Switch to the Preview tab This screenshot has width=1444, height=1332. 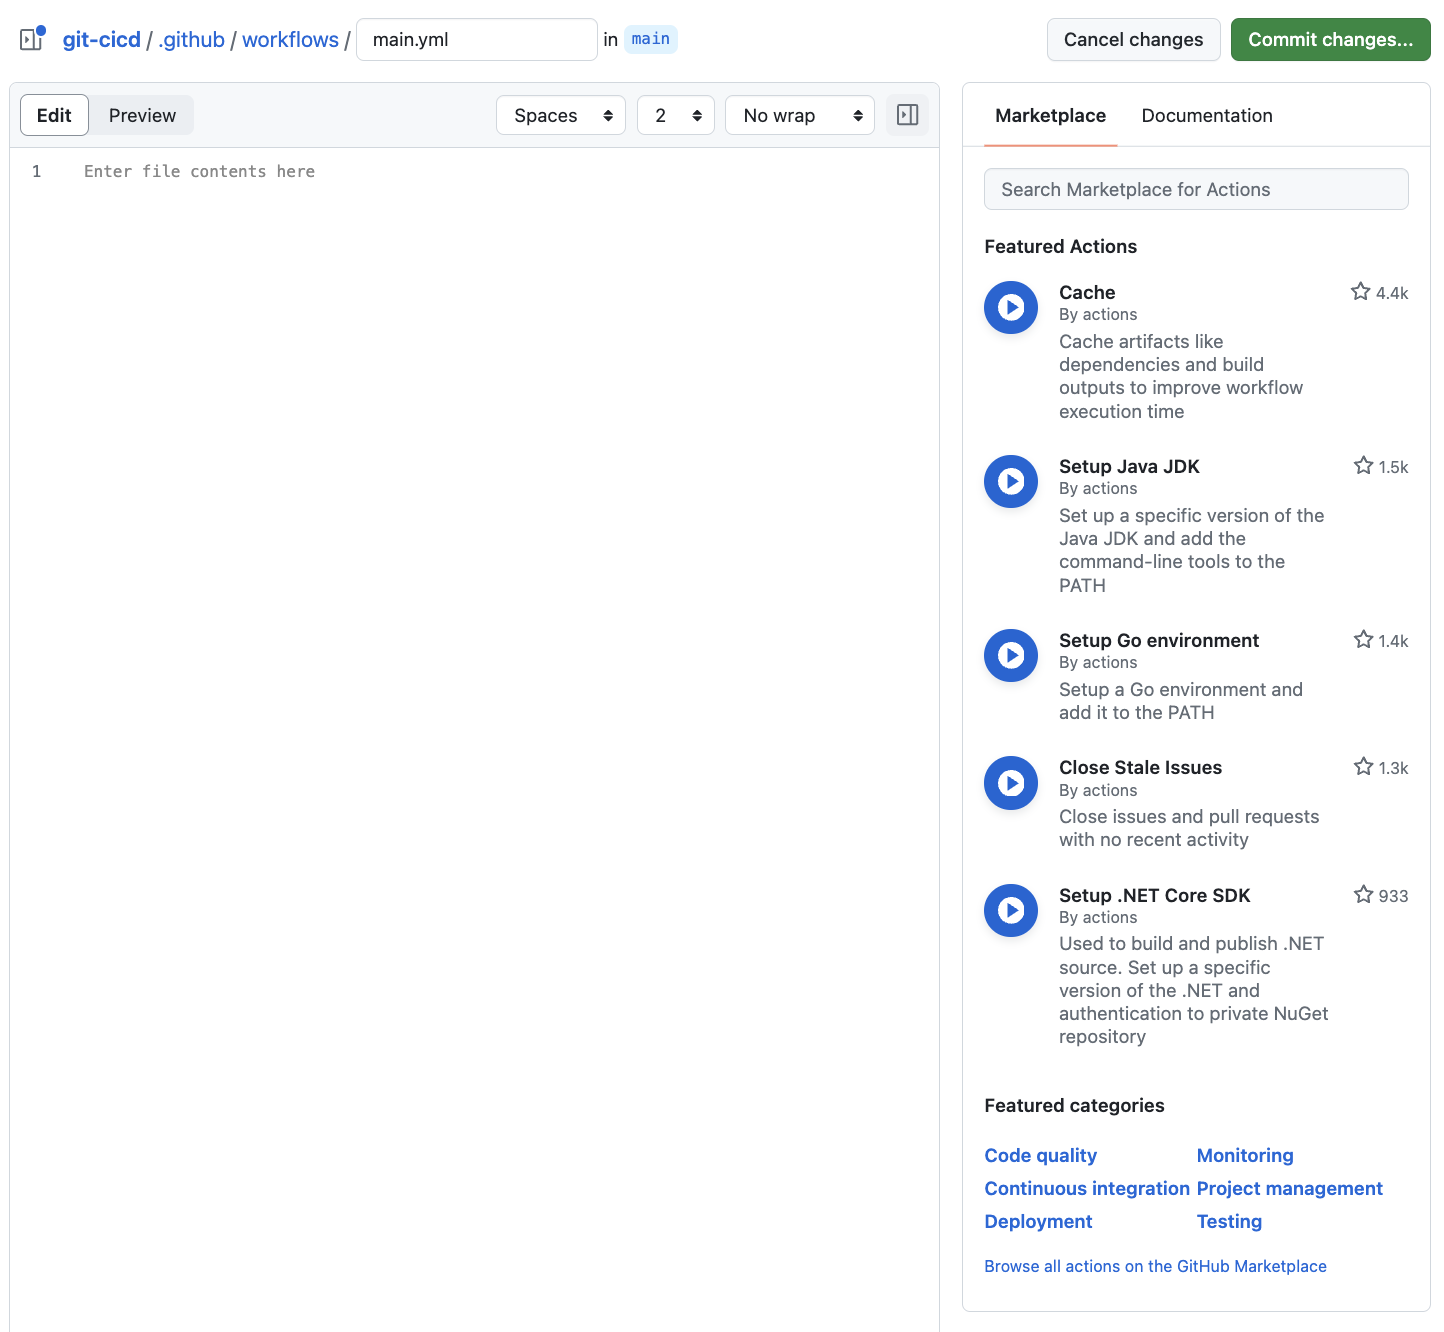click(142, 115)
